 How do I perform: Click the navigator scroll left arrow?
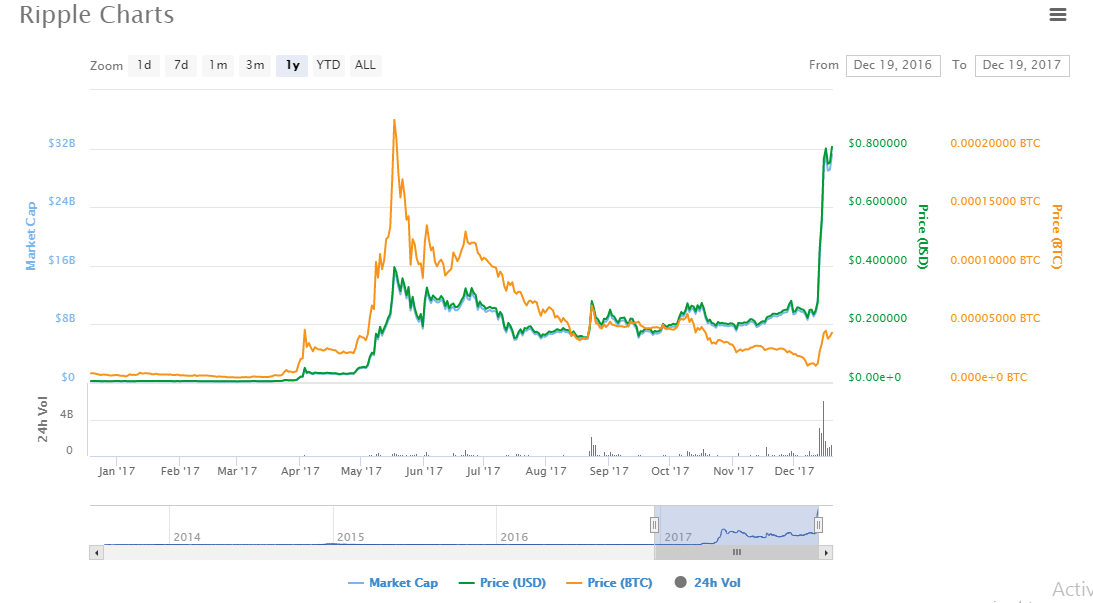coord(96,552)
